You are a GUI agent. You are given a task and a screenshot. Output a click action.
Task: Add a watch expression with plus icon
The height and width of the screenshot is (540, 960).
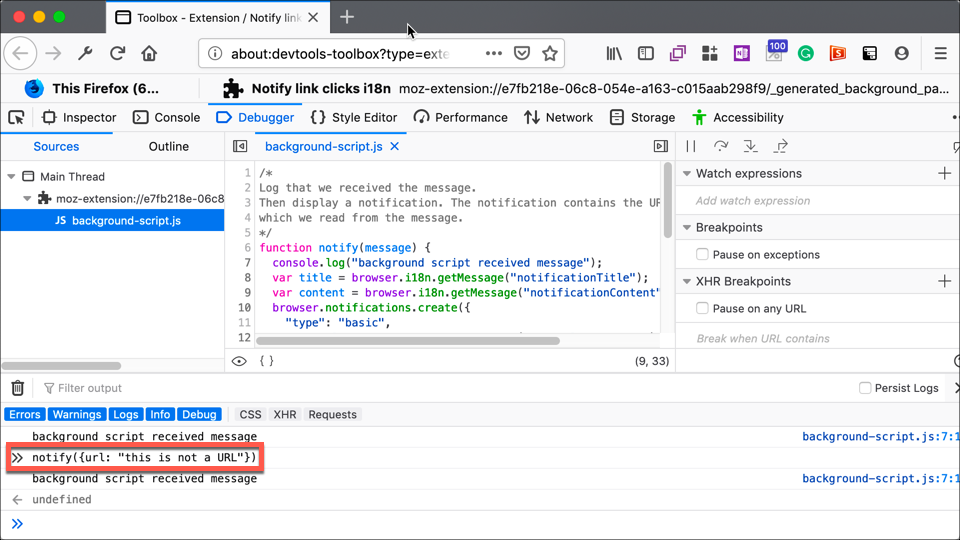(x=944, y=173)
